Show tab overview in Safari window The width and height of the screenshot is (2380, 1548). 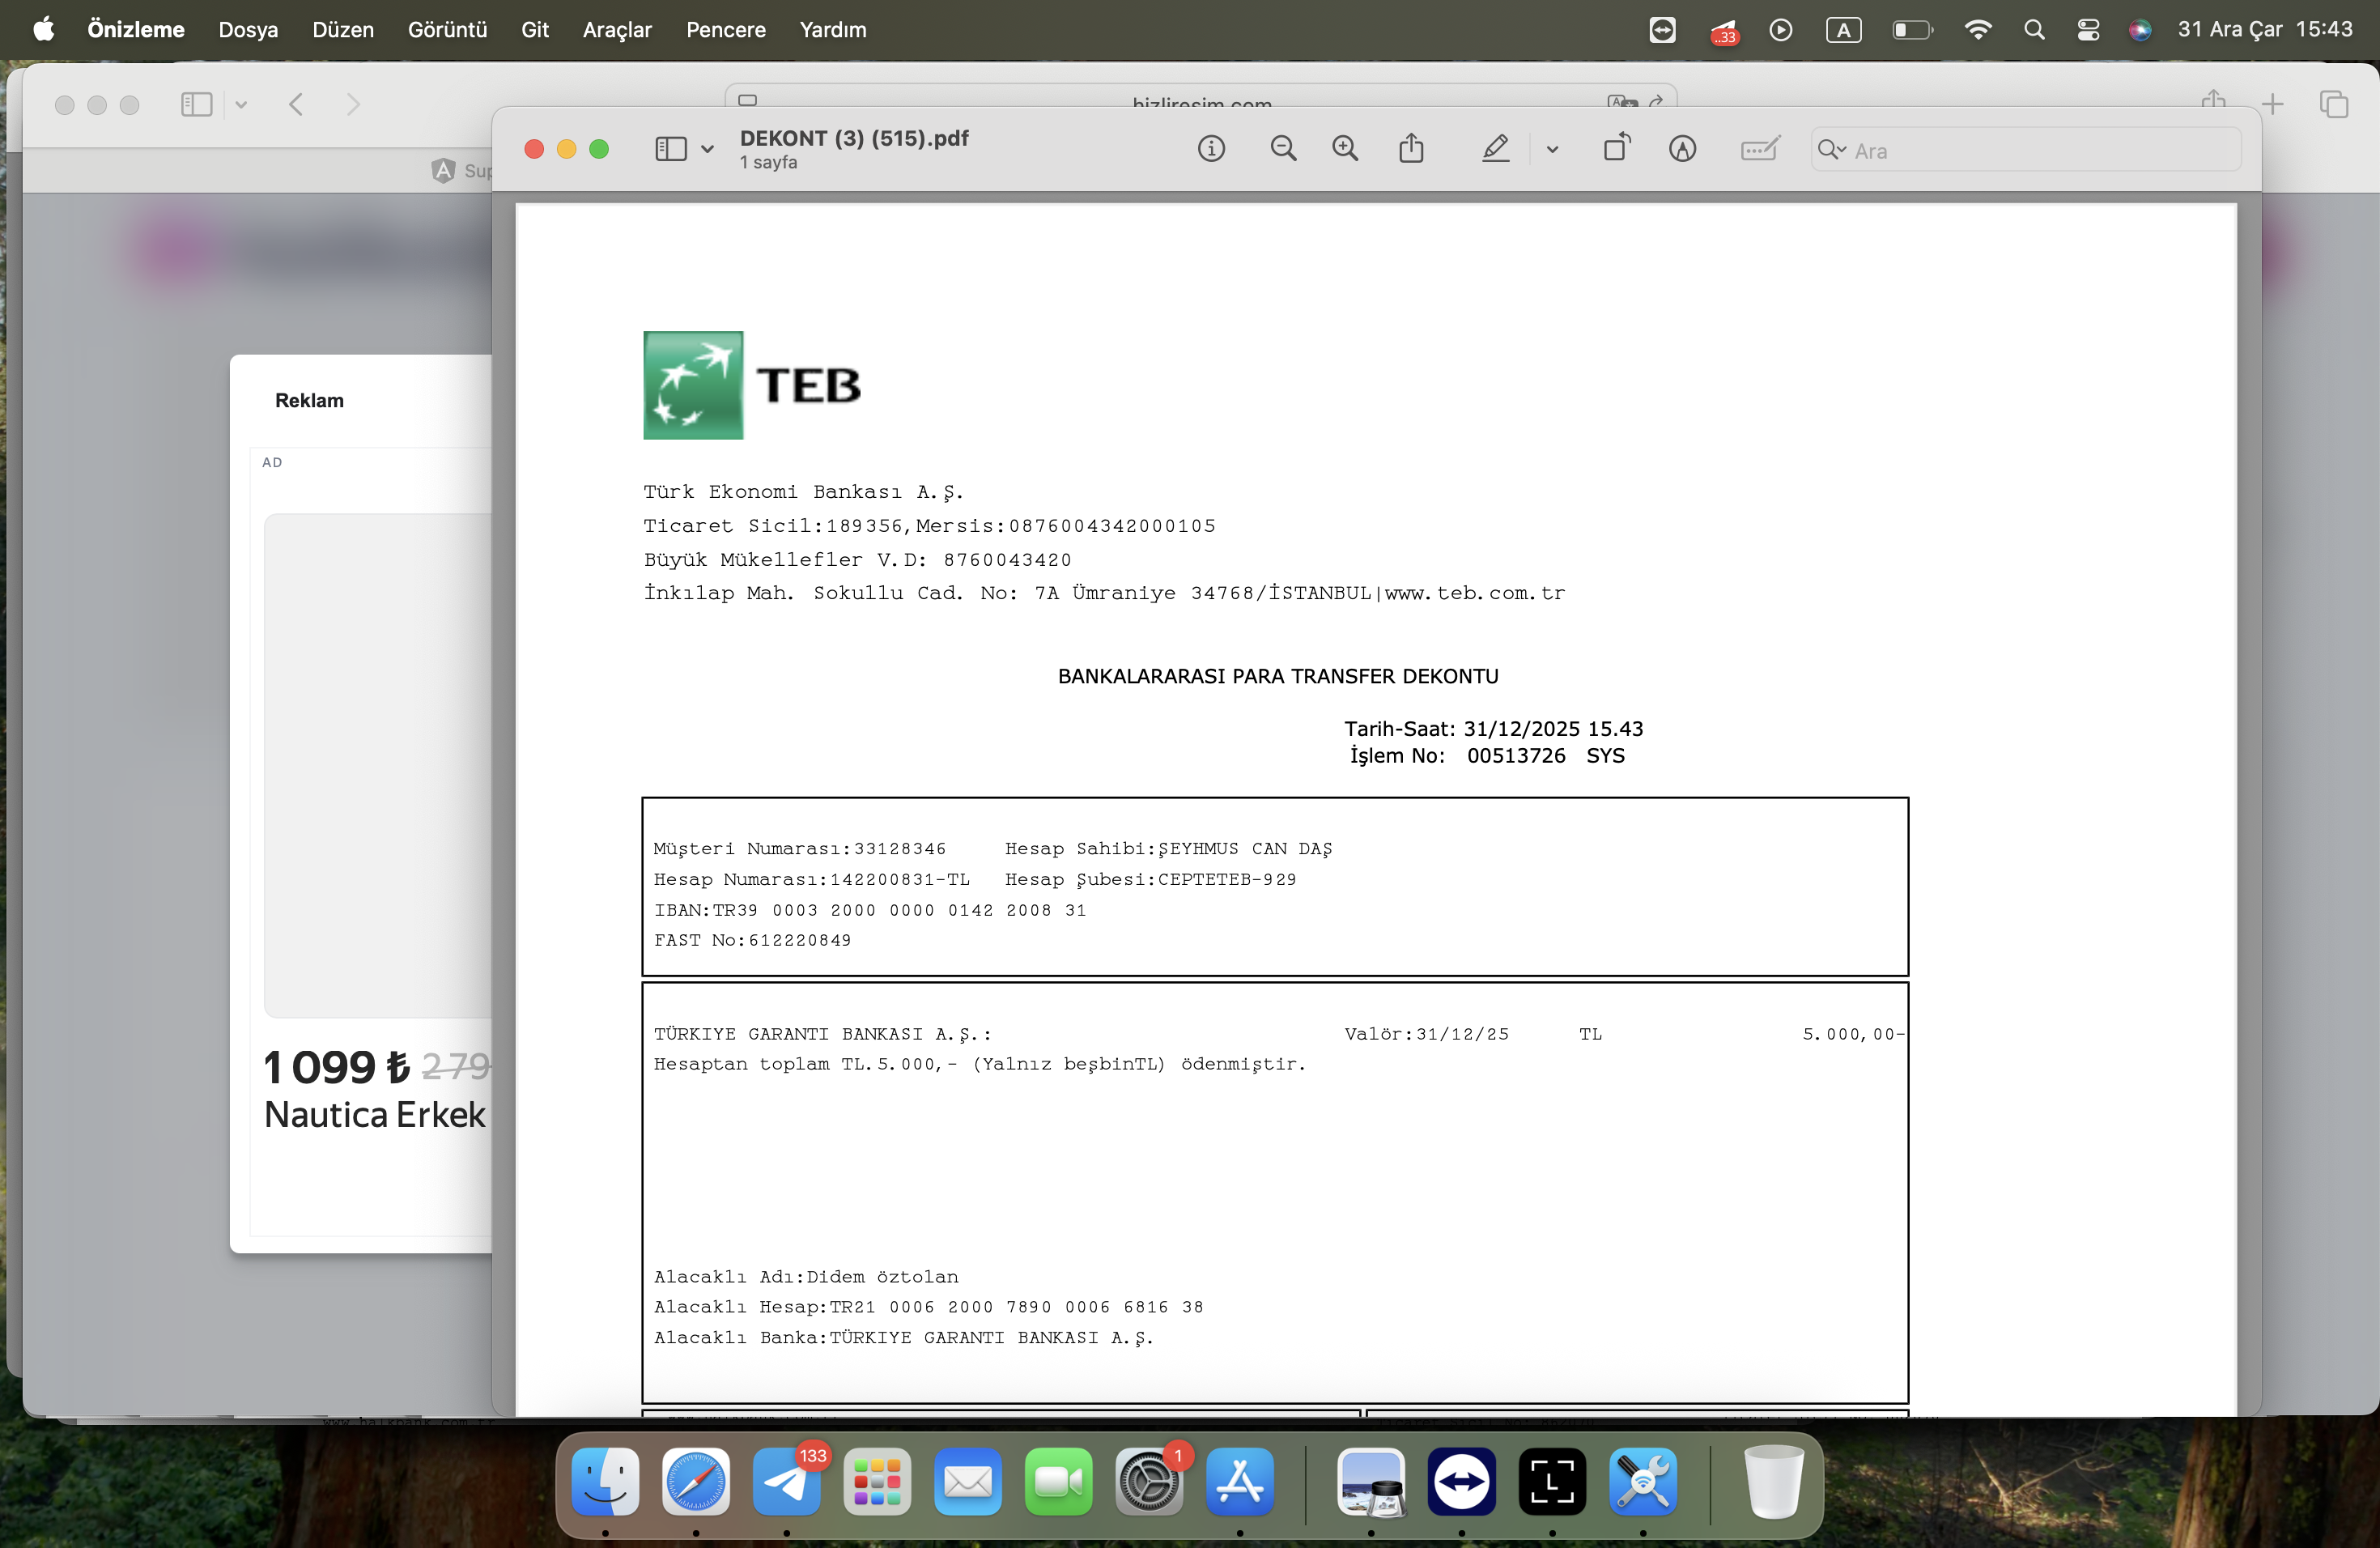2334,104
